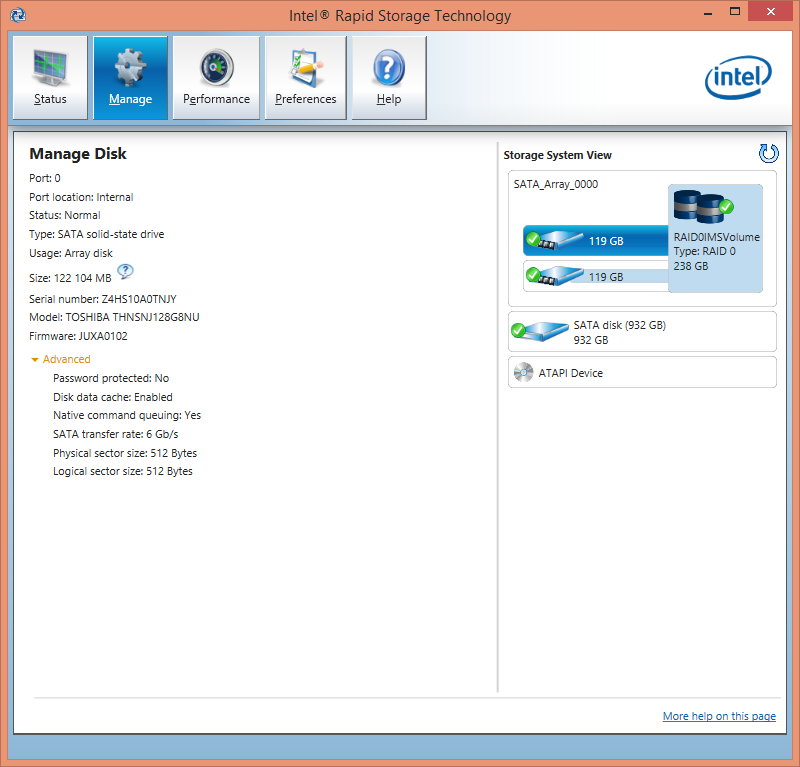Image resolution: width=800 pixels, height=767 pixels.
Task: Click the Port: 0 text
Action: pos(45,178)
